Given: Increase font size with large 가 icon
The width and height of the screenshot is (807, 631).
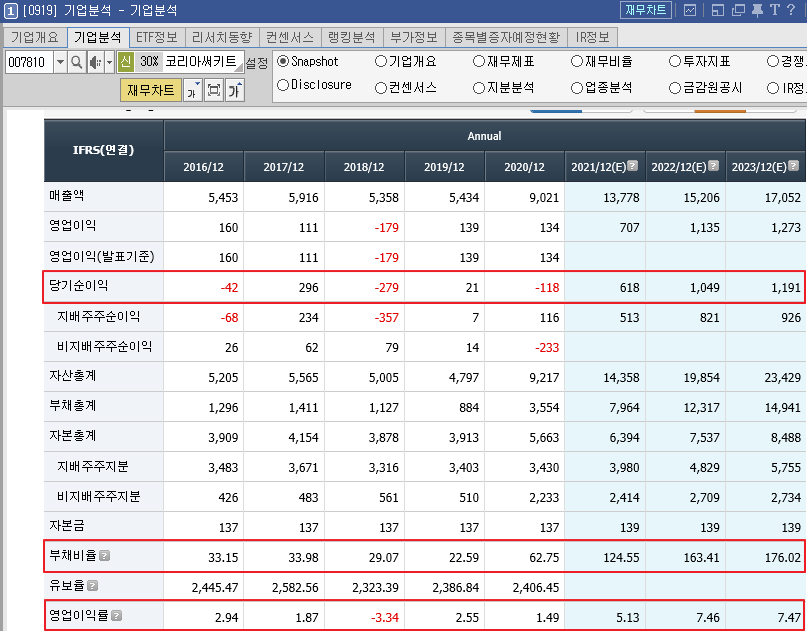Looking at the screenshot, I should pos(235,91).
